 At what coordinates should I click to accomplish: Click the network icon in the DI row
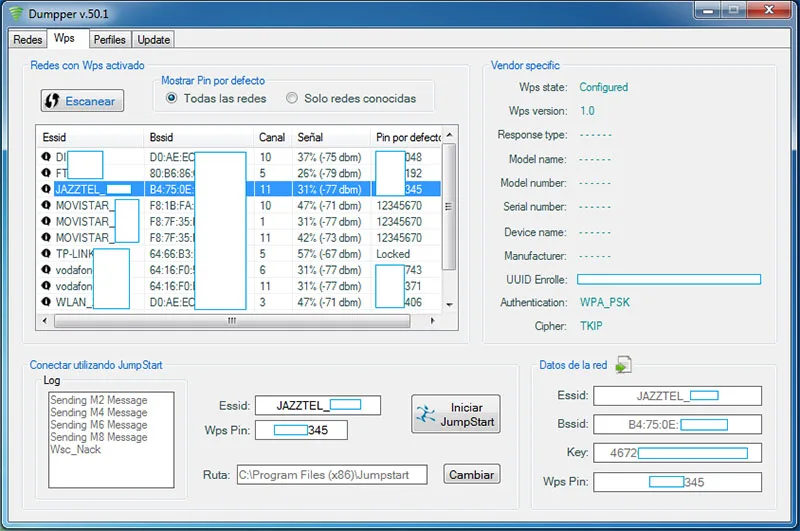point(46,157)
